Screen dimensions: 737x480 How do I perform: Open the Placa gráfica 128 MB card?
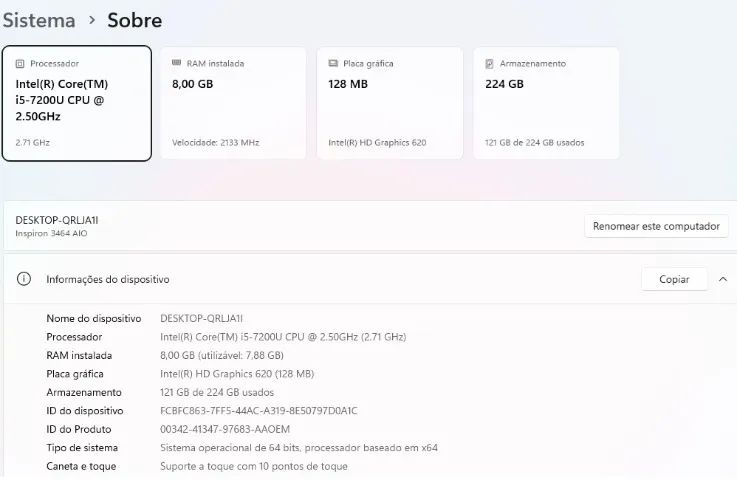coord(390,103)
